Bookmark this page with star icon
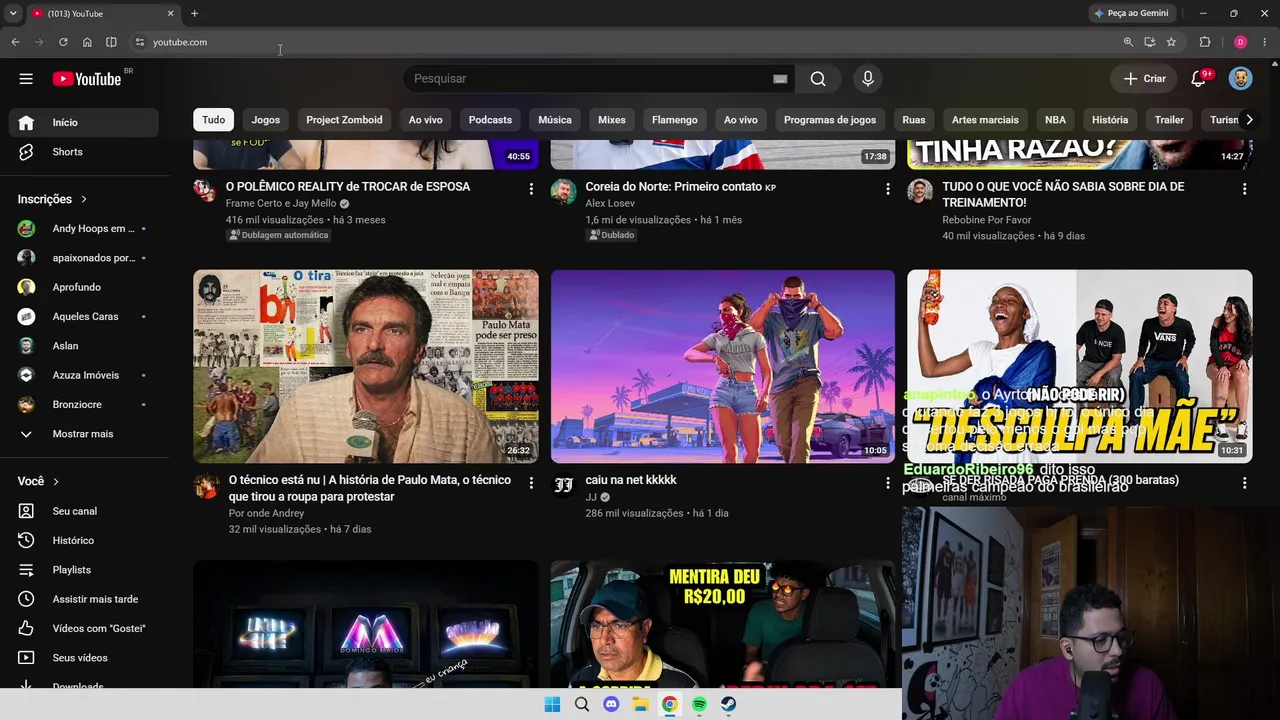1280x720 pixels. click(1171, 42)
